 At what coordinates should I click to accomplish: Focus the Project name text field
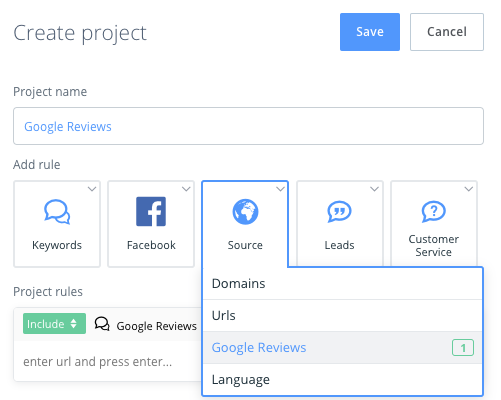tap(248, 126)
